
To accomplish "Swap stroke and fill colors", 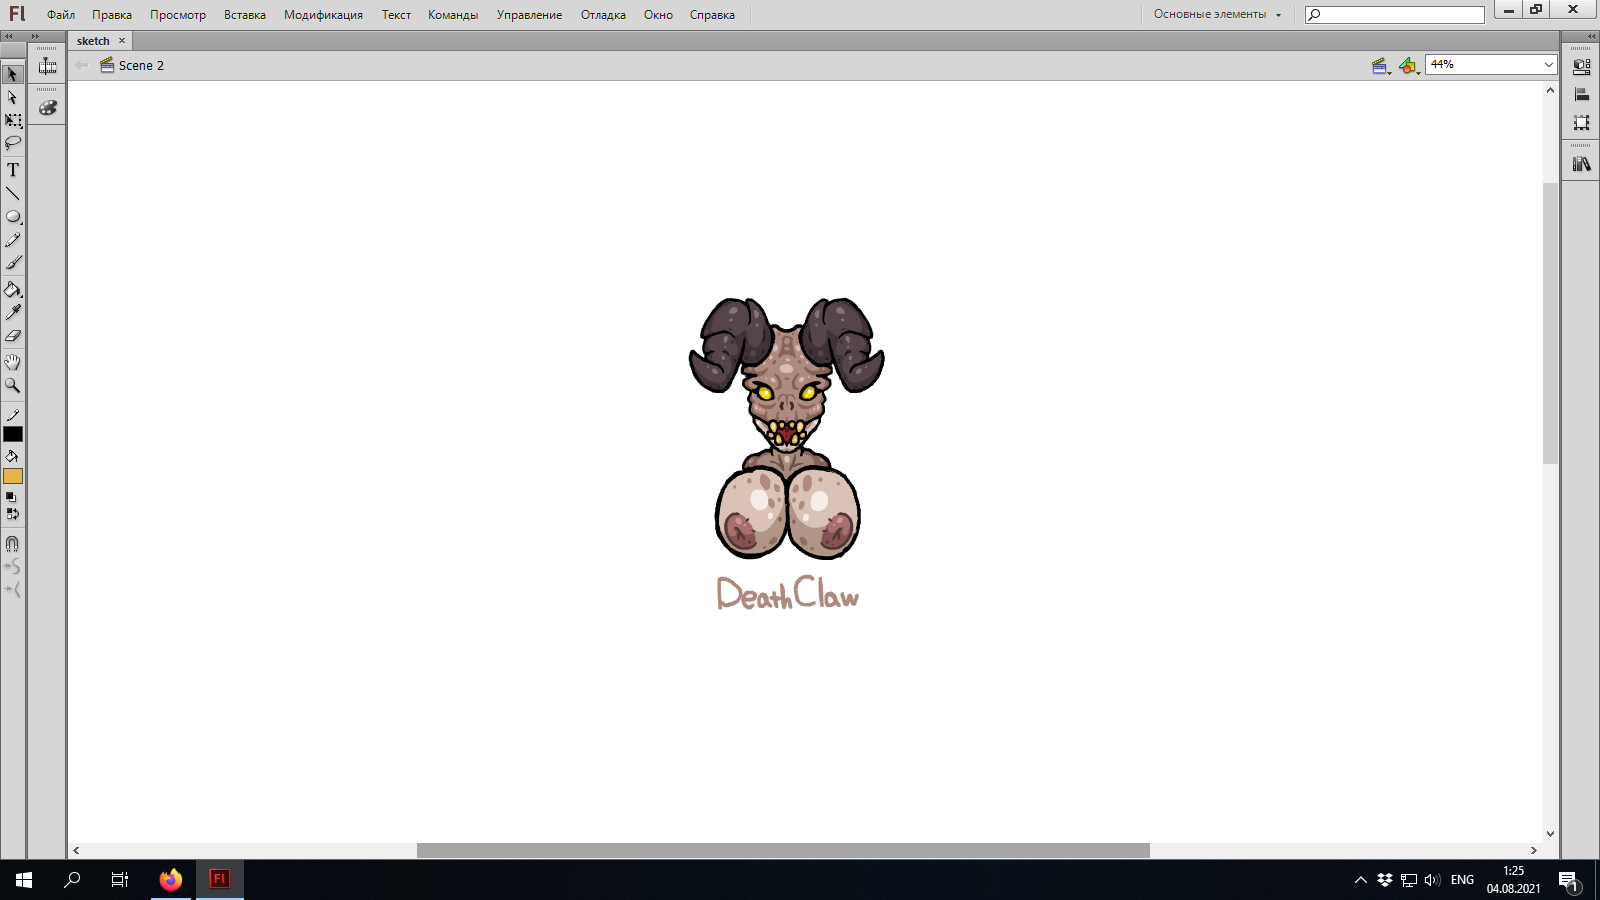I will pyautogui.click(x=12, y=514).
